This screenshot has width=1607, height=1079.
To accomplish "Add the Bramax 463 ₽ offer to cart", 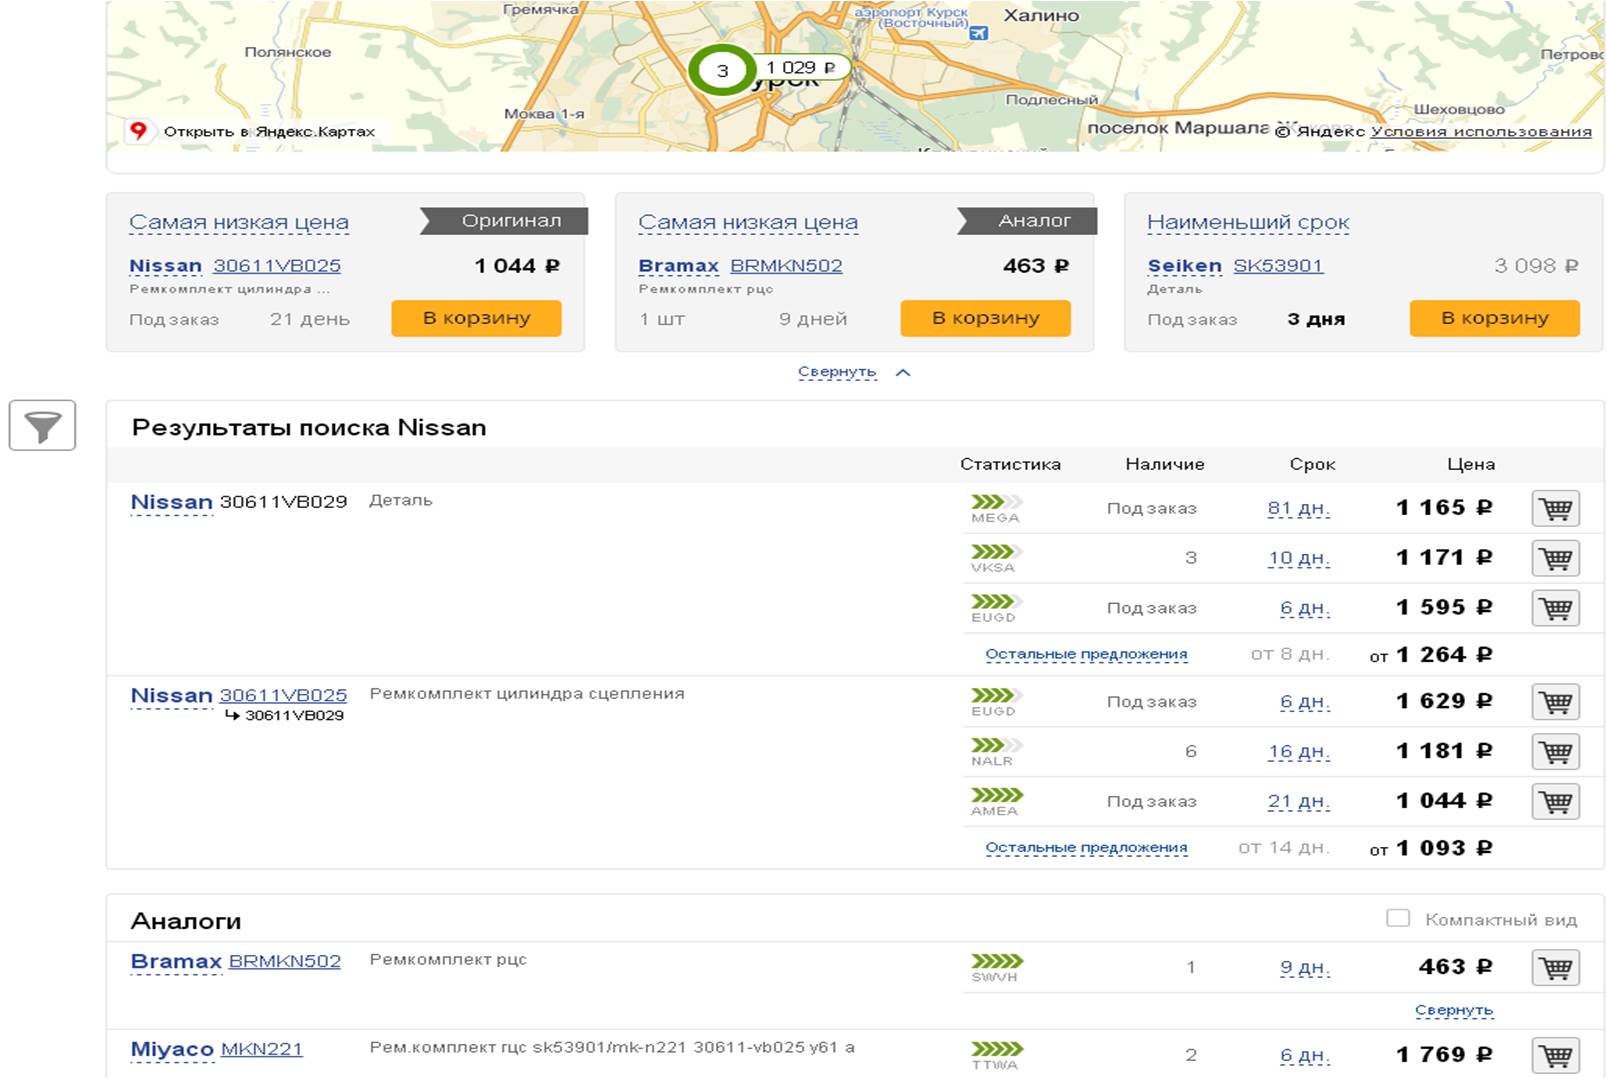I will pyautogui.click(x=1555, y=968).
